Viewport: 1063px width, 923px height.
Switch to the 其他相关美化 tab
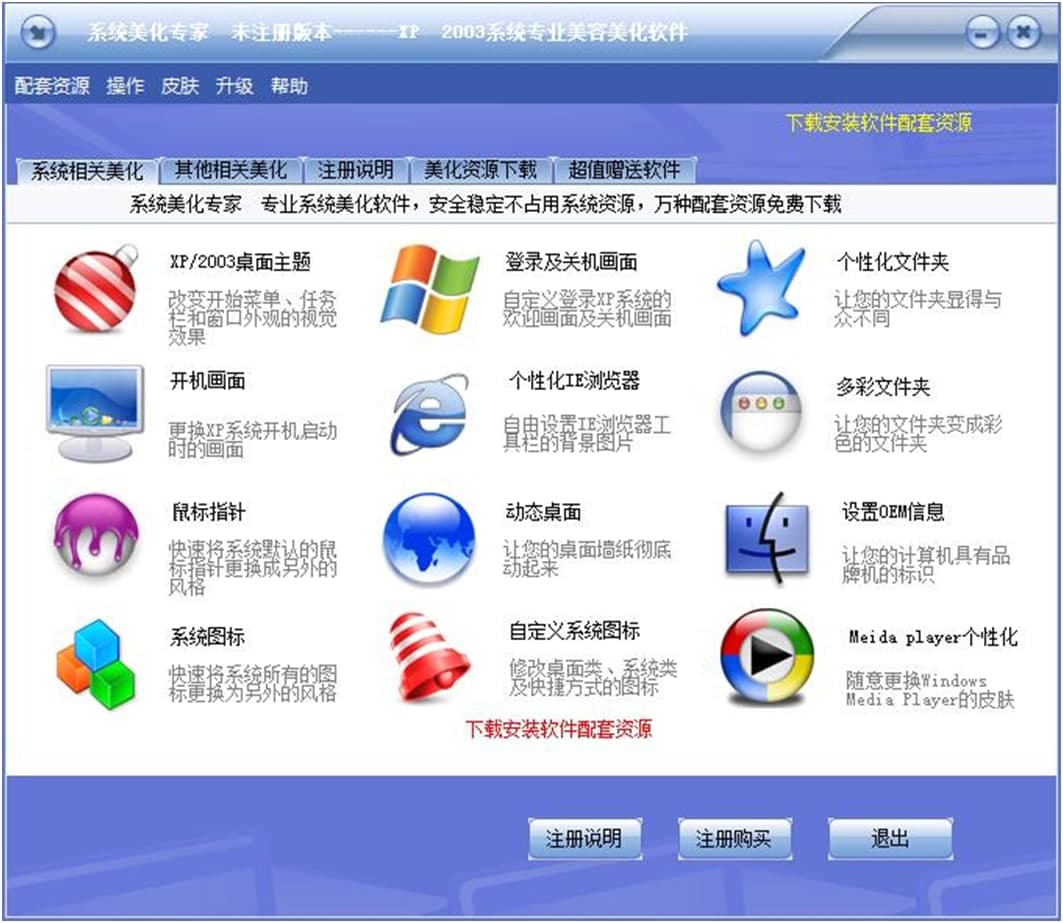coord(231,170)
